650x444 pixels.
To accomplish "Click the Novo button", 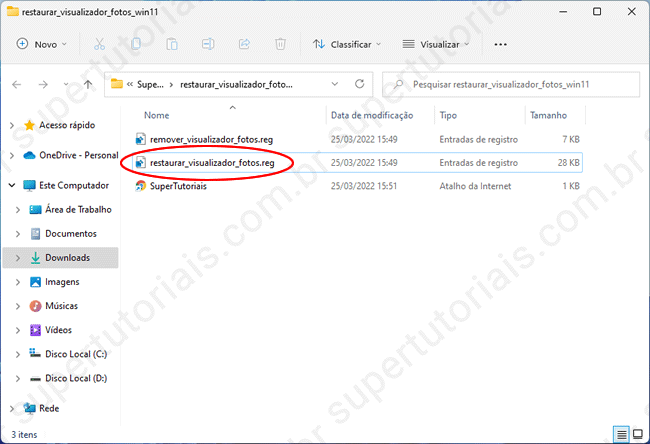I will pos(42,44).
